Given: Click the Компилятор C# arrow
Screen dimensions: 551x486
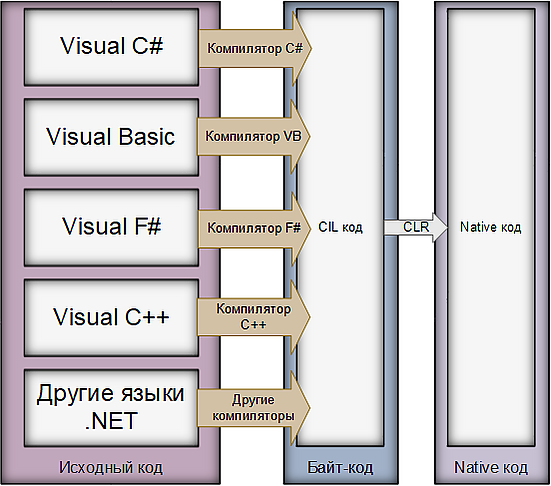Looking at the screenshot, I should (x=255, y=48).
